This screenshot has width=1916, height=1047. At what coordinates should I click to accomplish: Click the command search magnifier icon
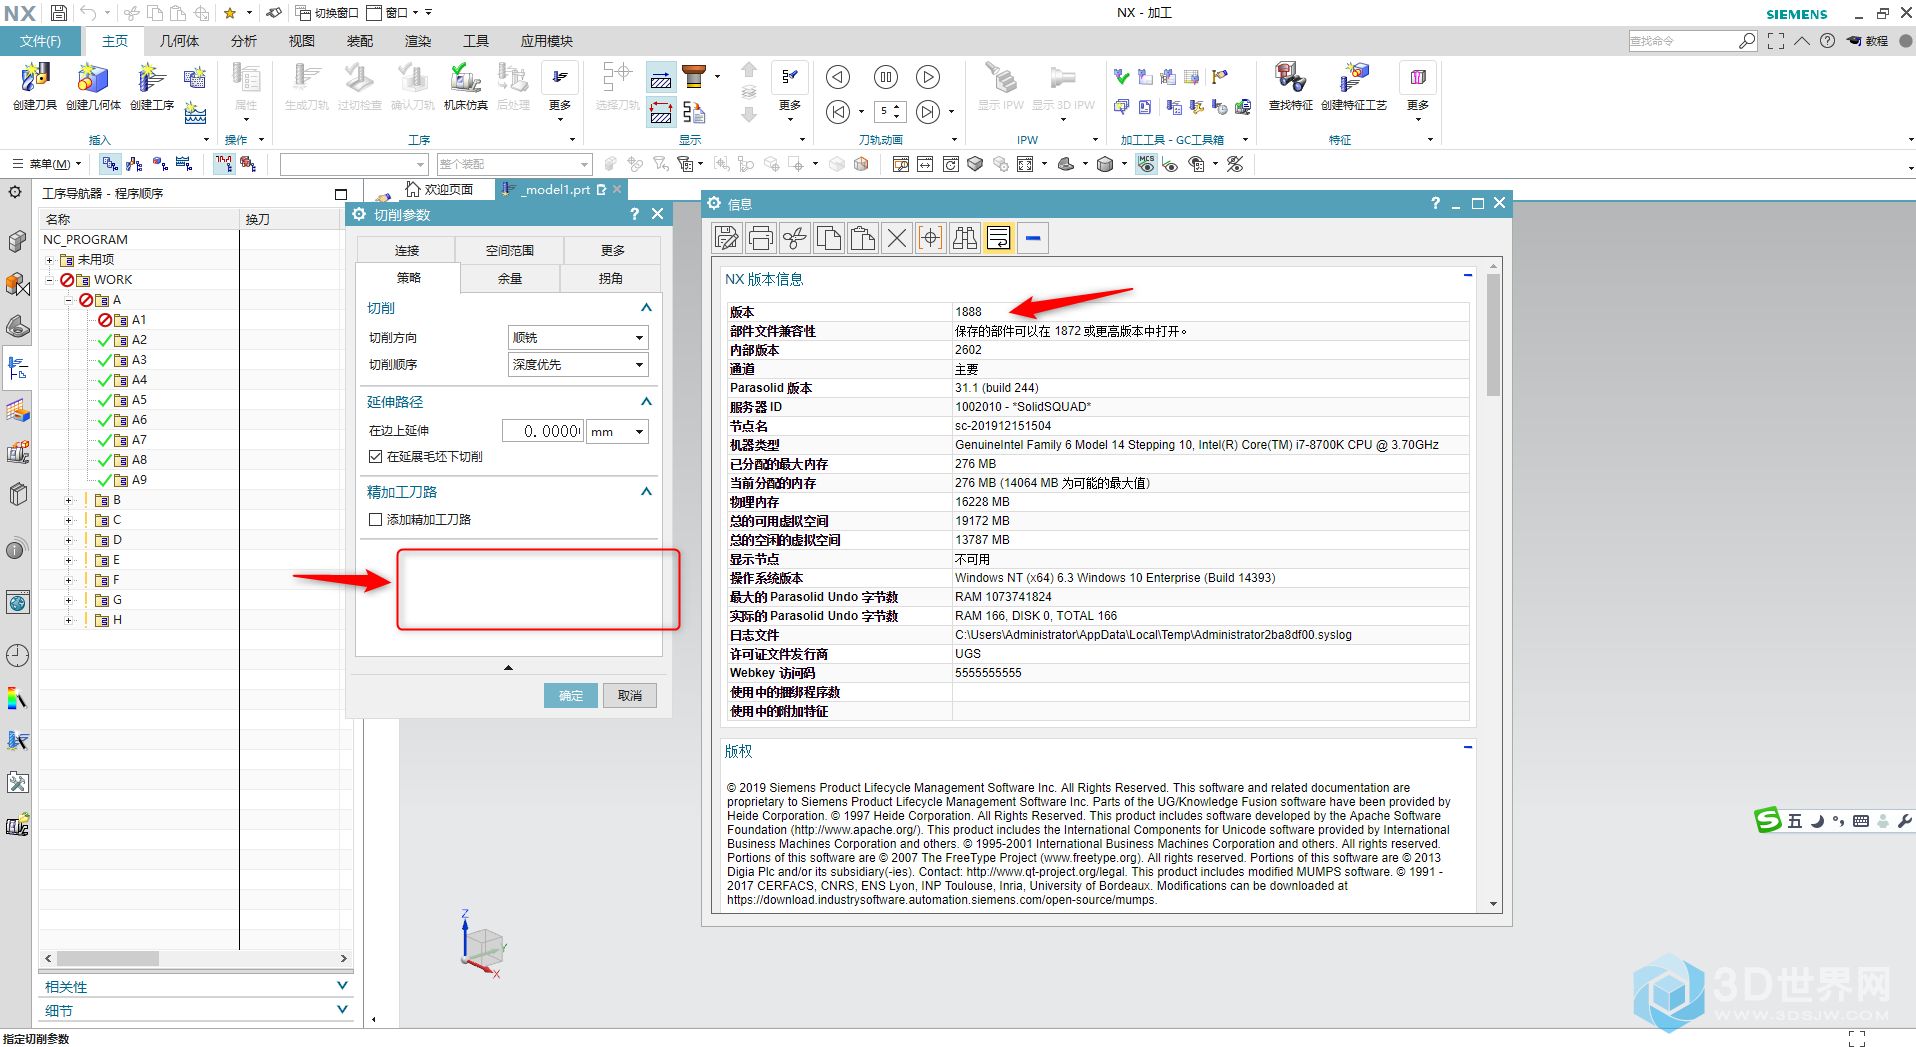1747,41
